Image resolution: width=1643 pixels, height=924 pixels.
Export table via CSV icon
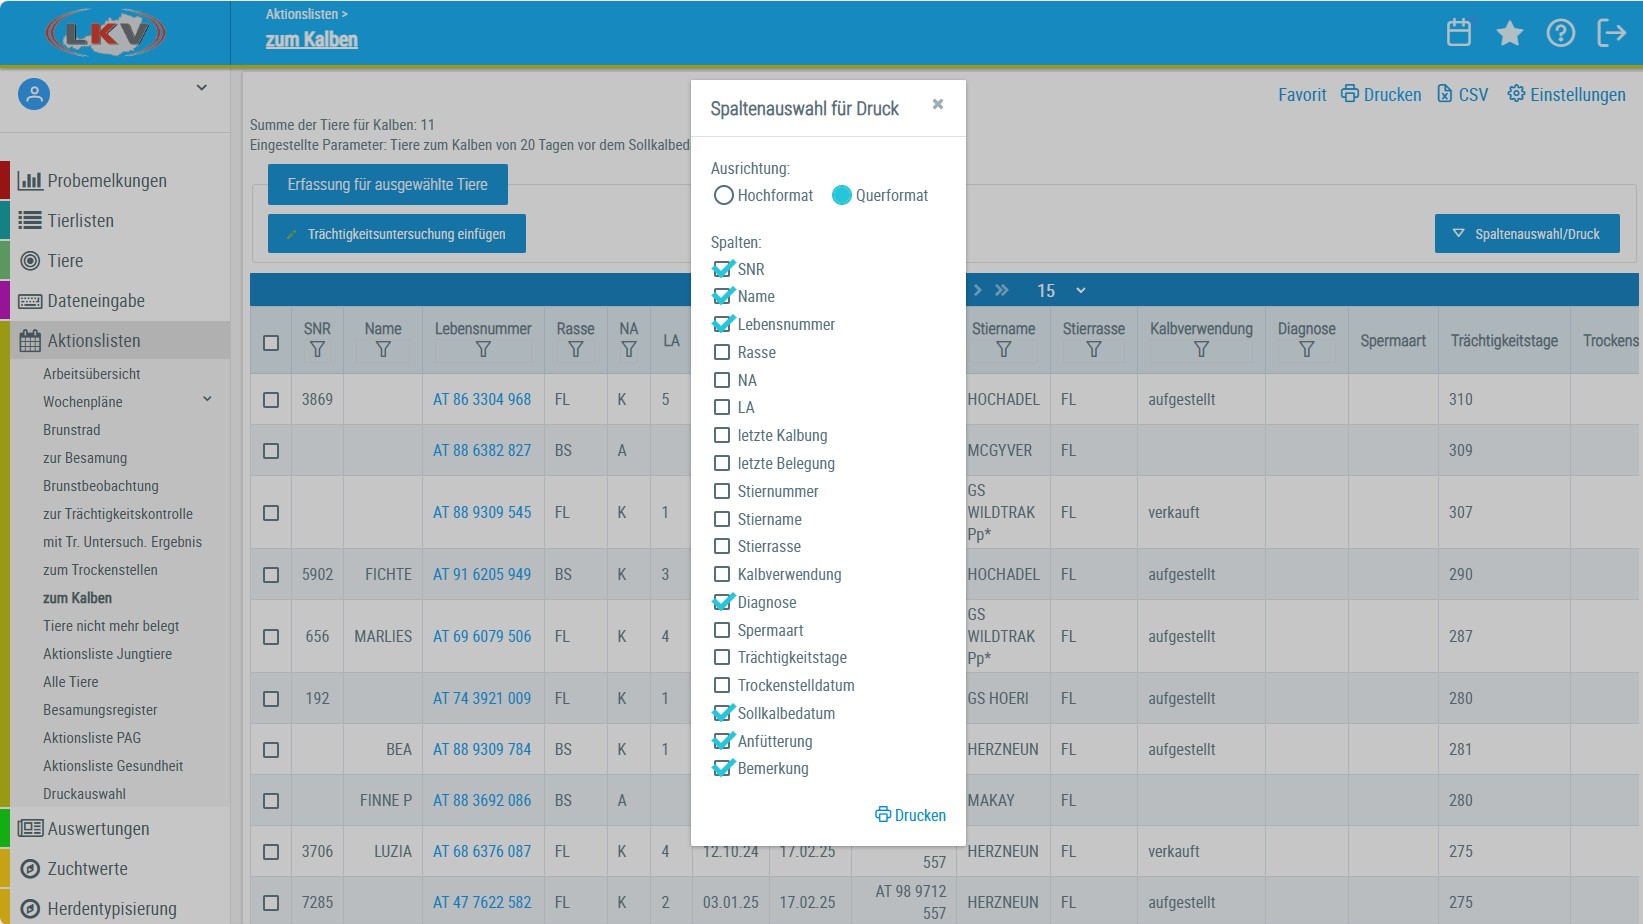click(1462, 94)
